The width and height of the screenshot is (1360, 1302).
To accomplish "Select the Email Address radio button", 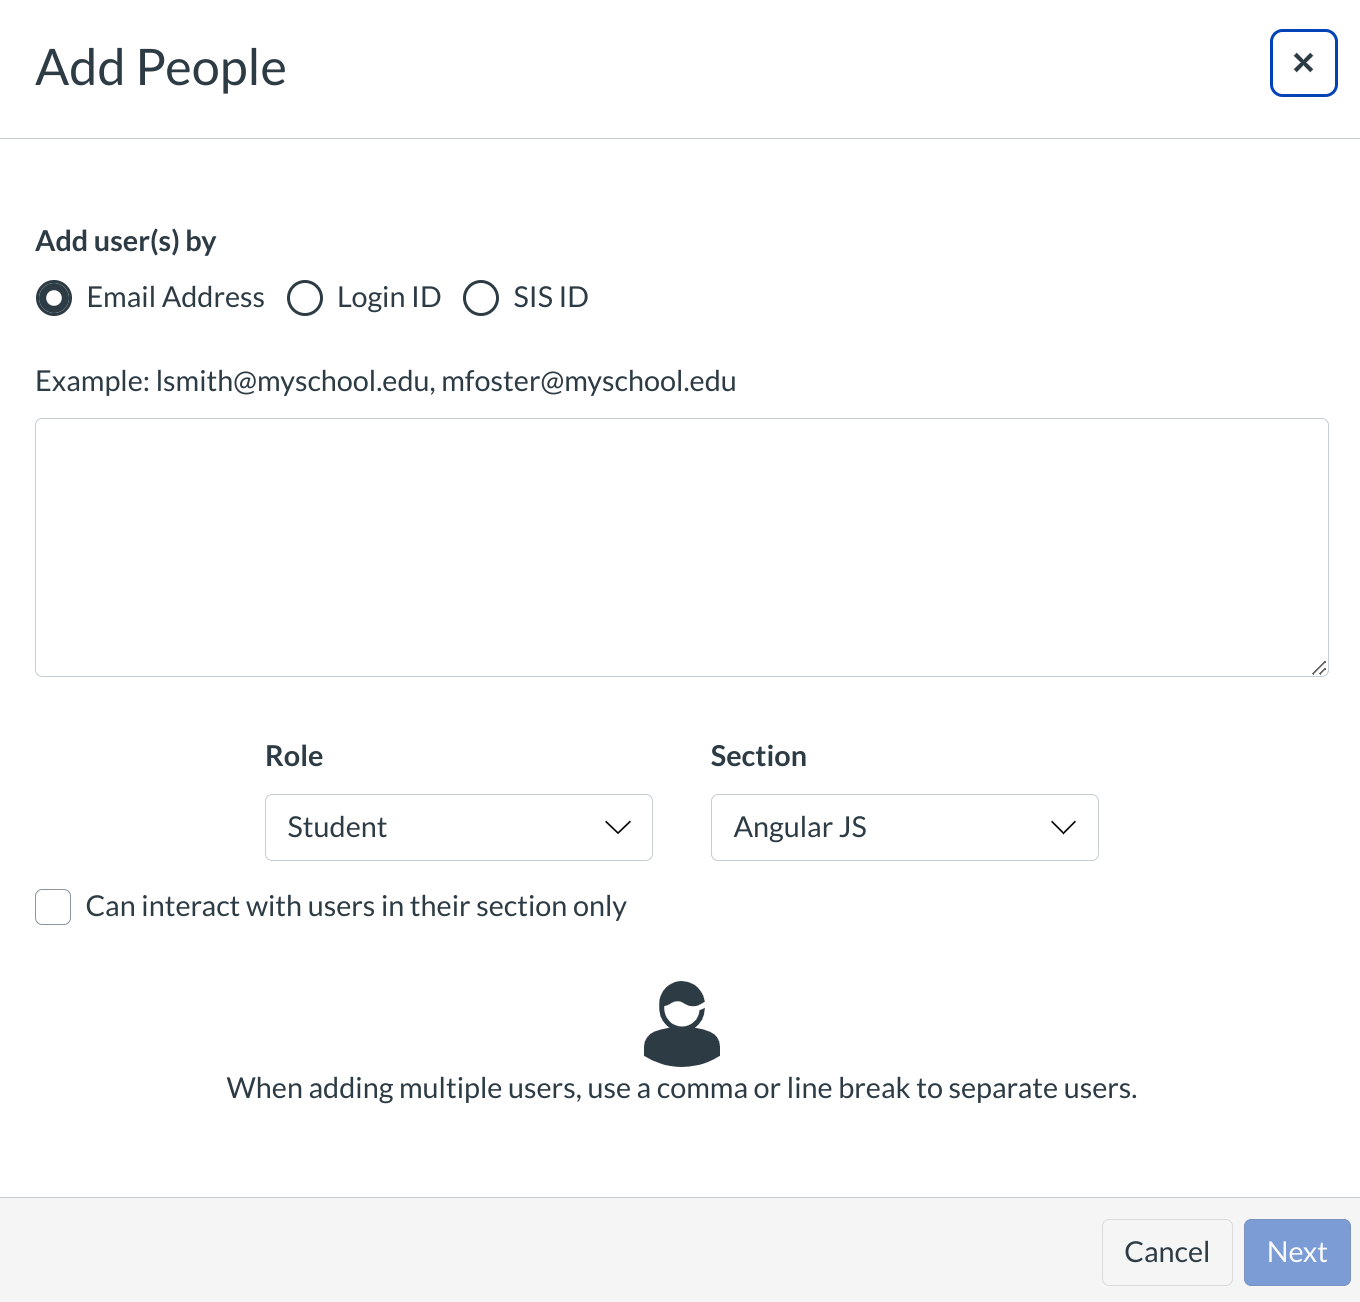I will [54, 298].
